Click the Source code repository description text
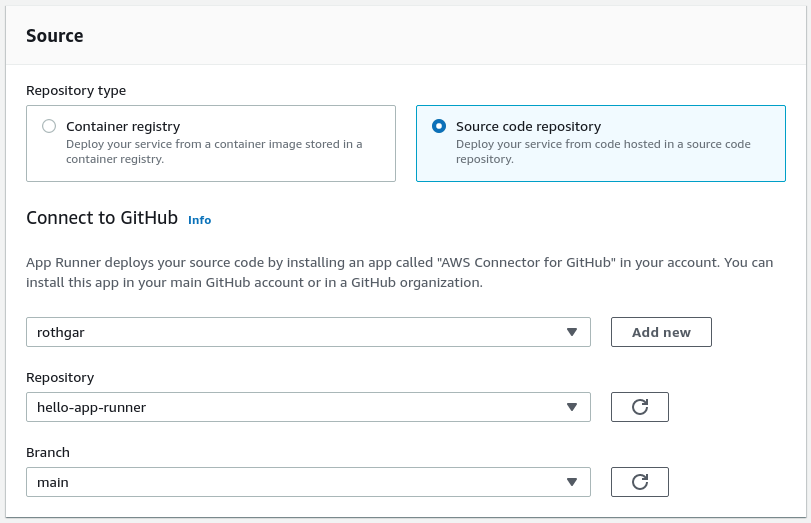This screenshot has height=523, width=811. [603, 151]
